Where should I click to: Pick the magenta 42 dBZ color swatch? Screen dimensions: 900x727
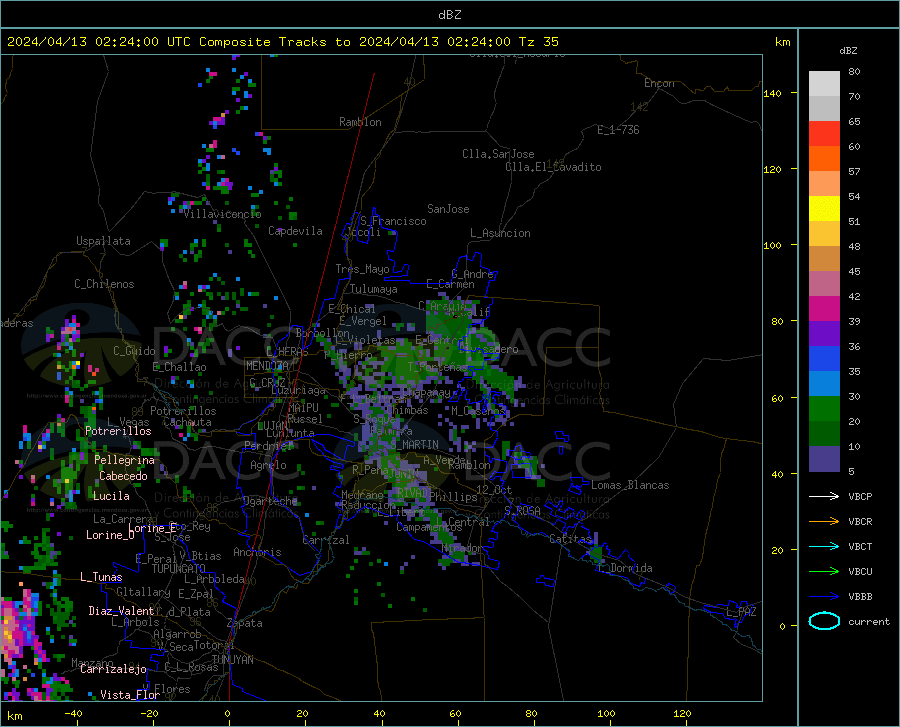(x=824, y=309)
